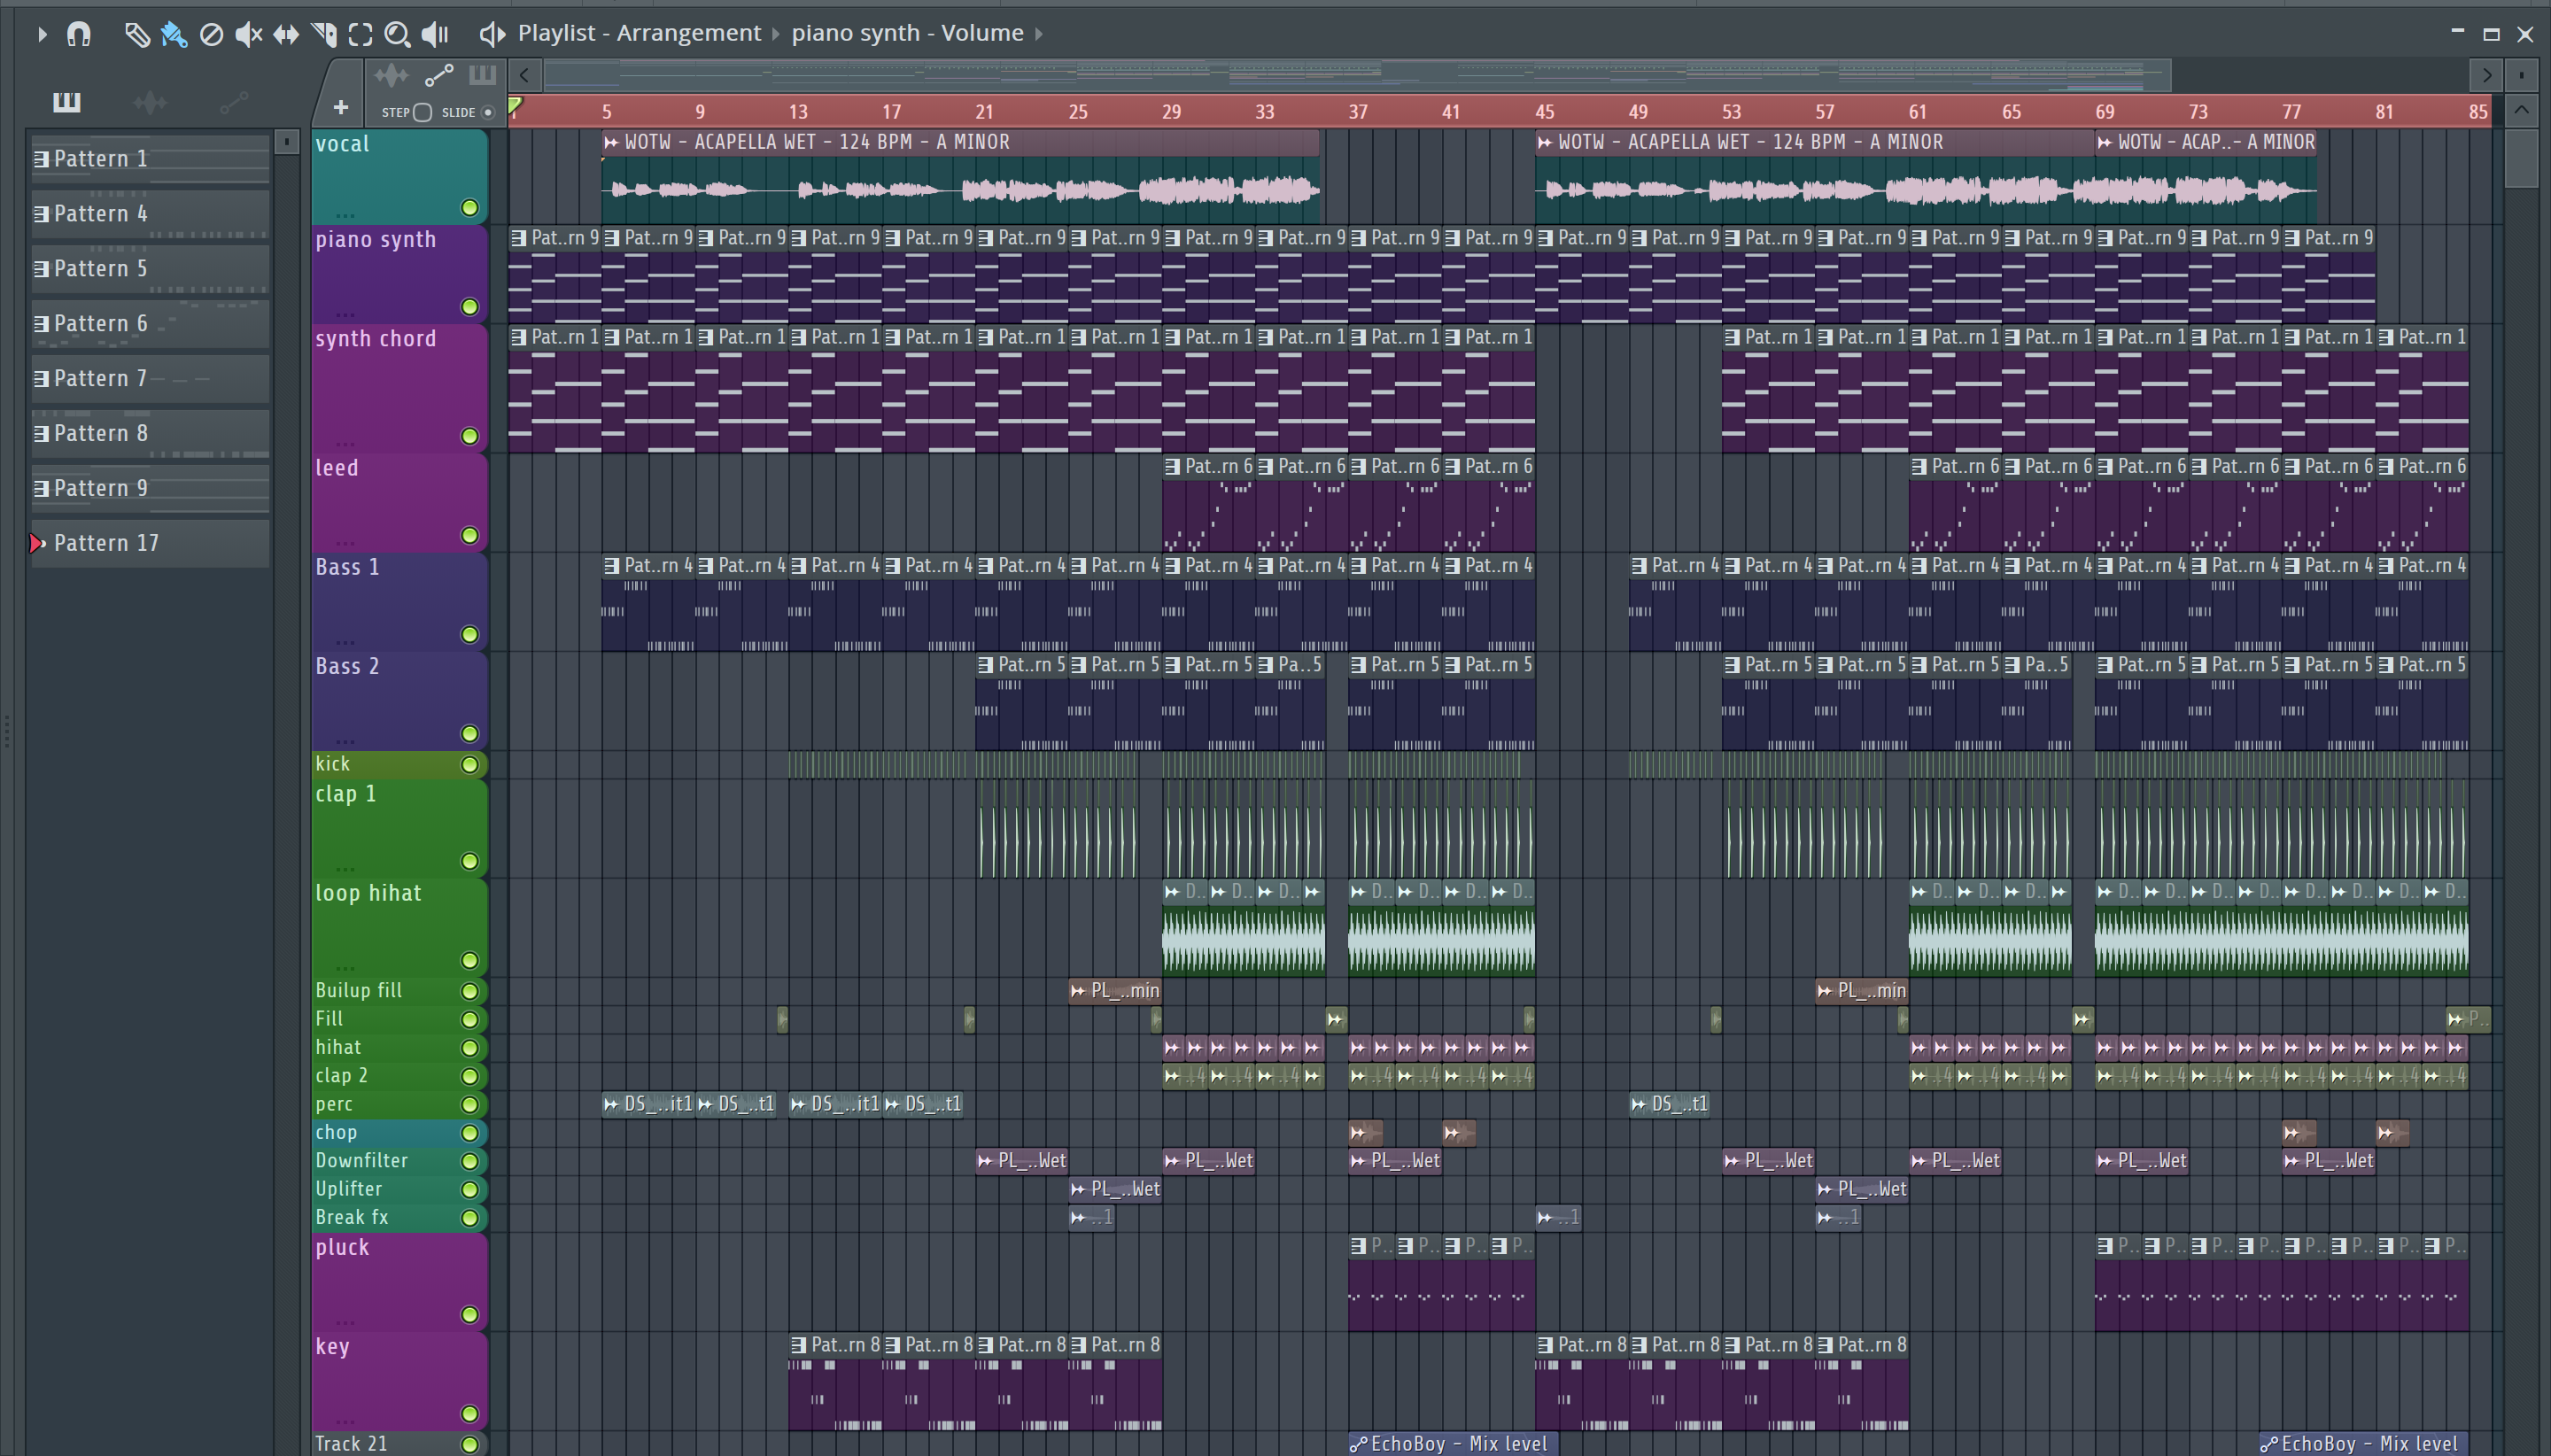The width and height of the screenshot is (2551, 1456).
Task: Select the Slice tool
Action: coord(324,34)
